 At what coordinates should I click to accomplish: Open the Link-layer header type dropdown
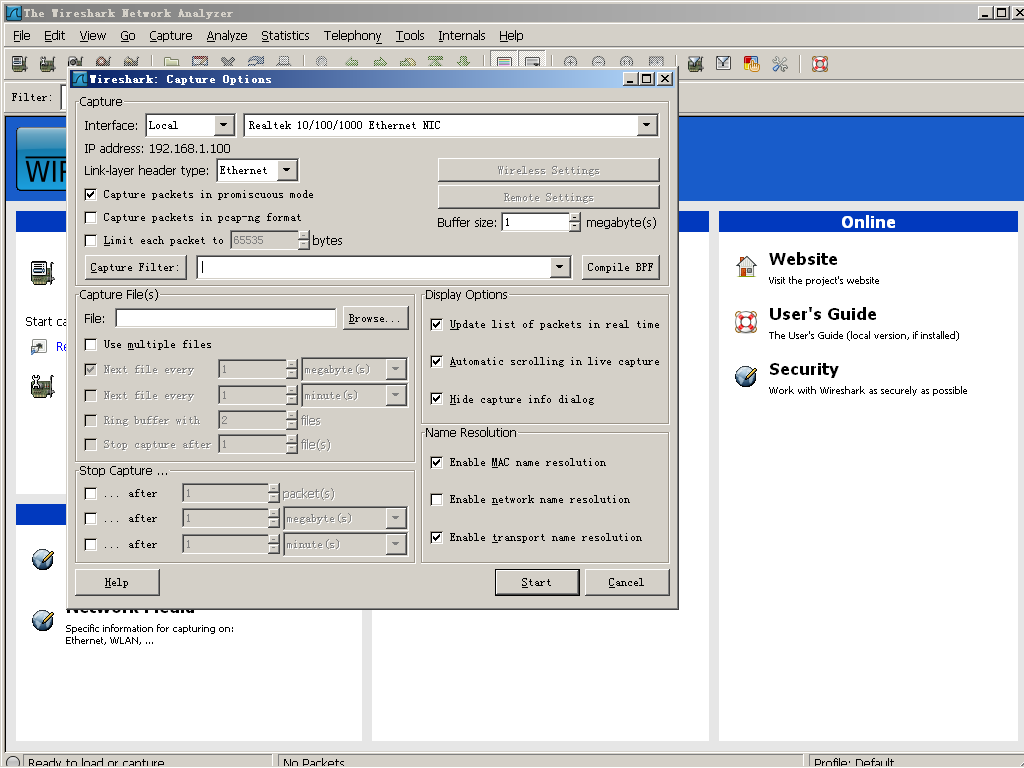287,170
